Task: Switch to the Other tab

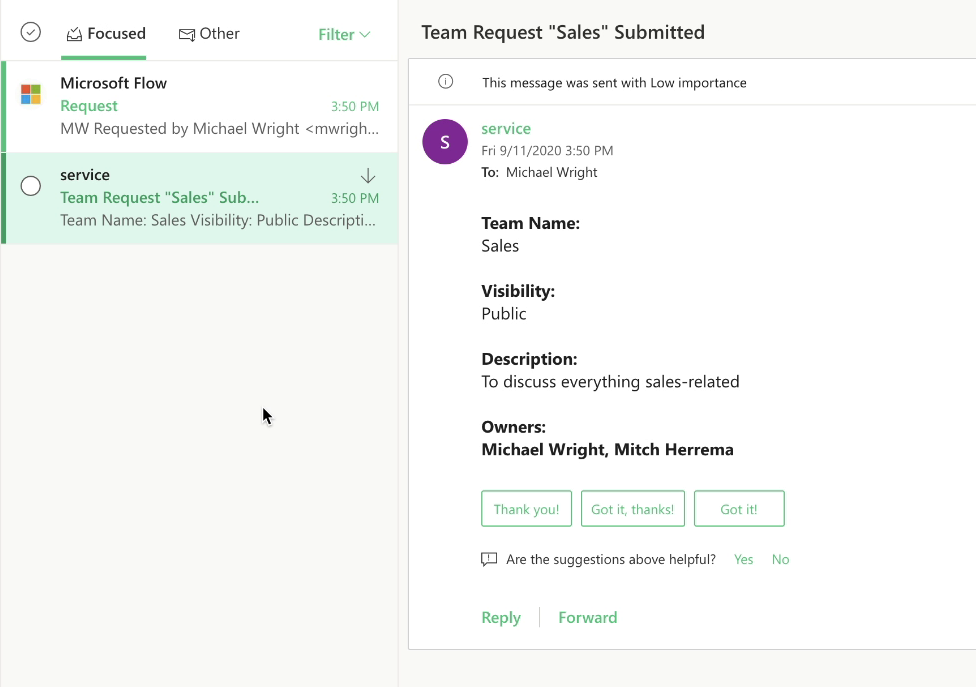Action: coord(209,33)
